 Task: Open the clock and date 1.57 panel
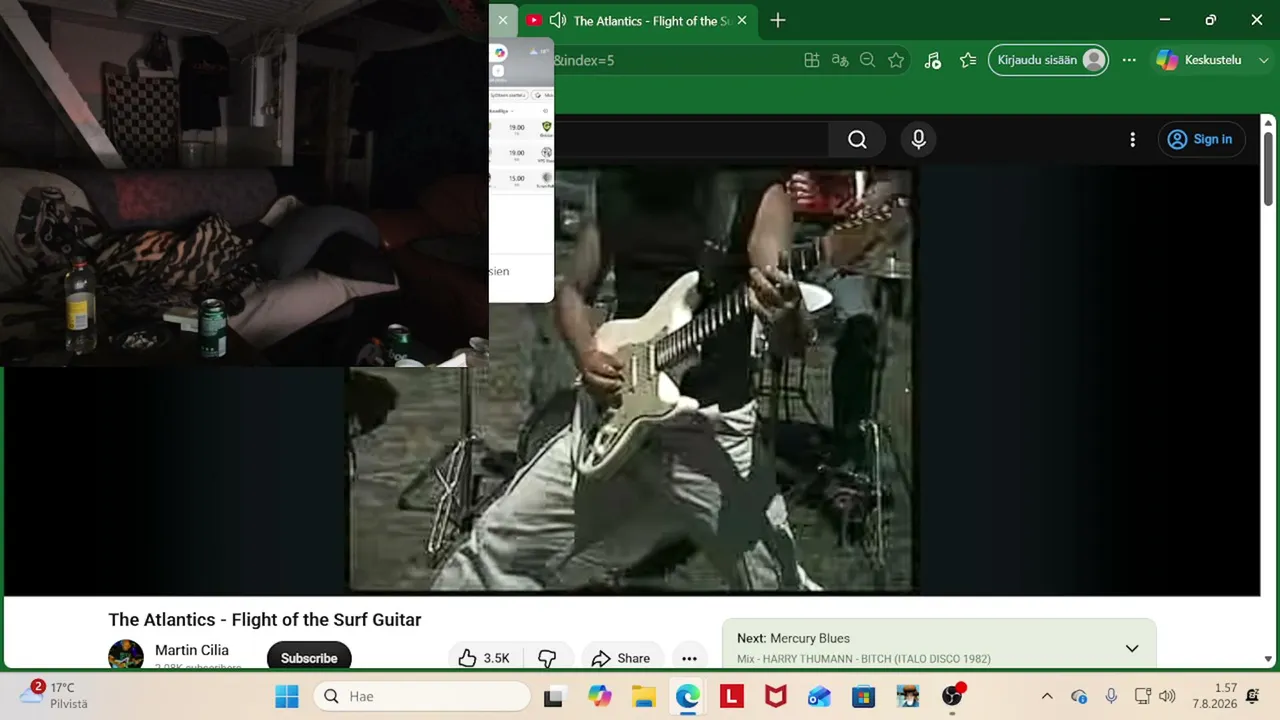(x=1214, y=696)
